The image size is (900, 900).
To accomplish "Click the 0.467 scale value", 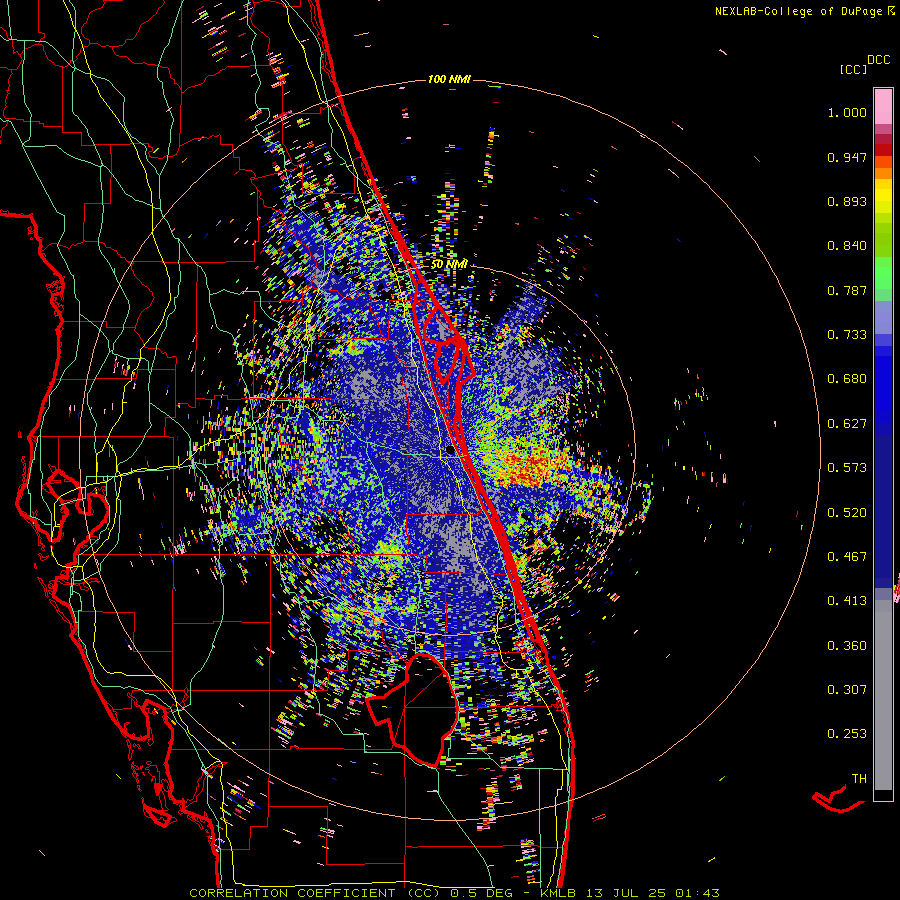I will 847,557.
